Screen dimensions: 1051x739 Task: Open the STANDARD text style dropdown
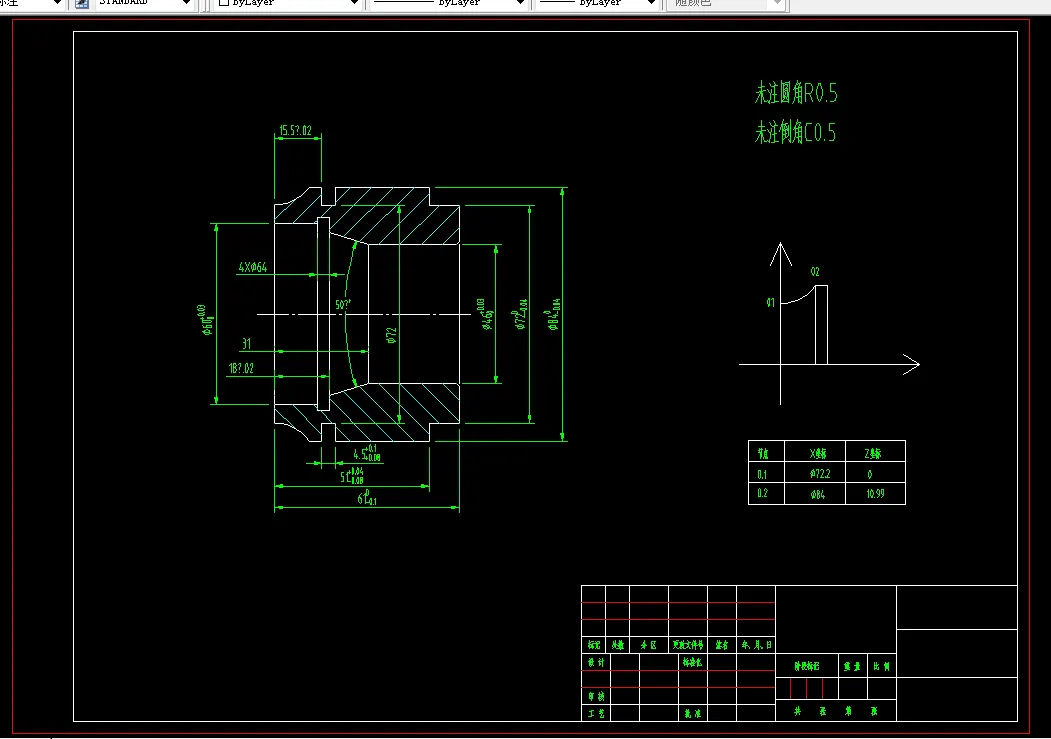coord(144,3)
